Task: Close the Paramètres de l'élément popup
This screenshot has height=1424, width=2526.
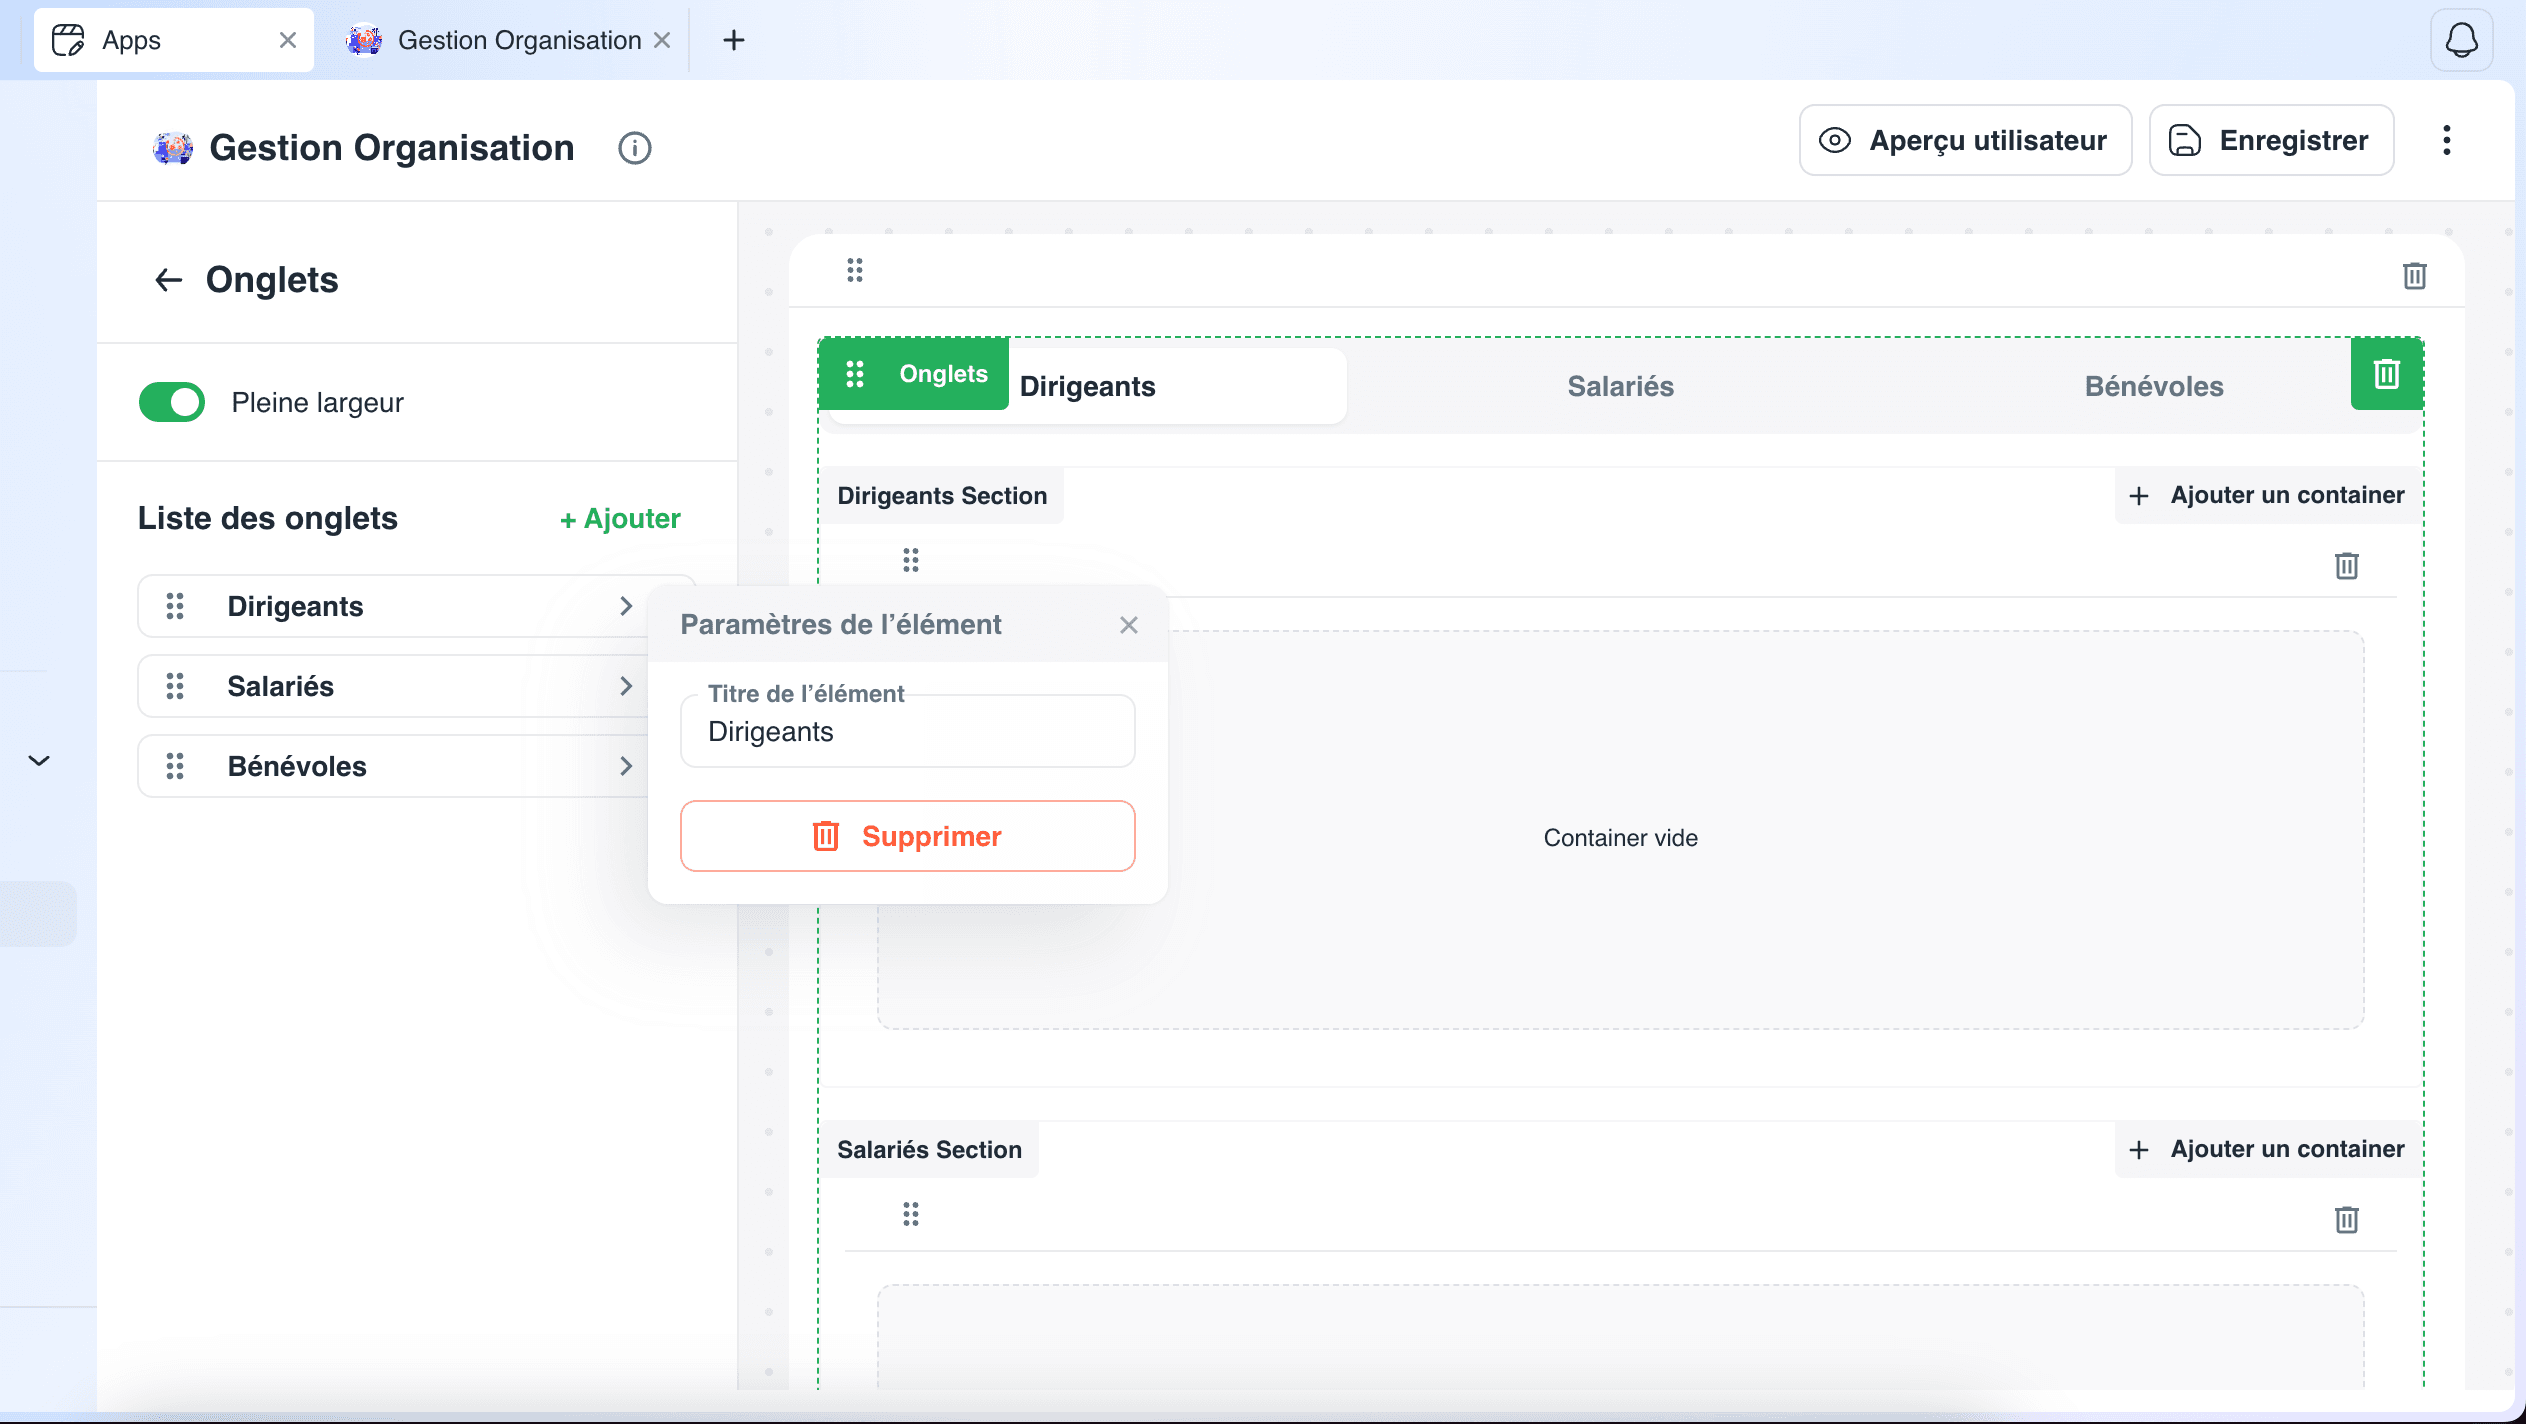Action: [1129, 625]
